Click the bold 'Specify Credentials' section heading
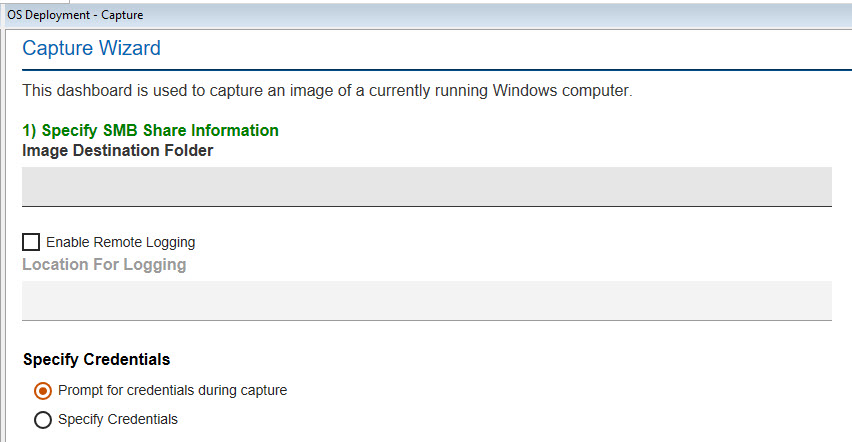852x442 pixels. [x=96, y=360]
